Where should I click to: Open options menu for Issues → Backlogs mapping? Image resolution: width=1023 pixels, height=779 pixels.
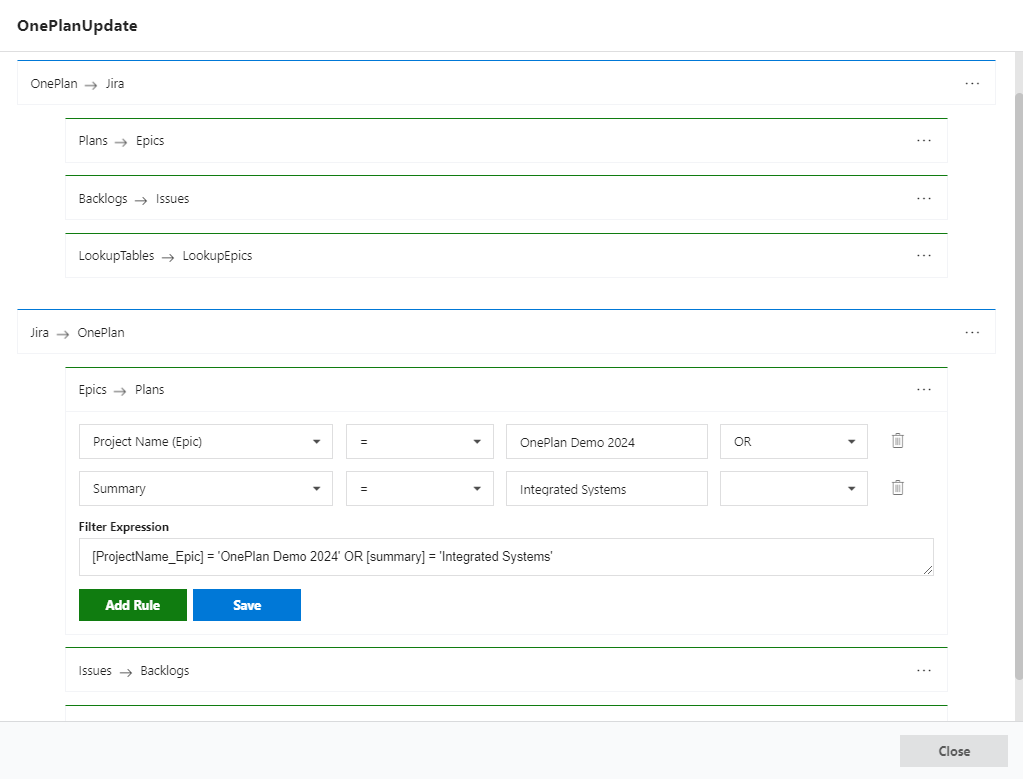[x=923, y=670]
